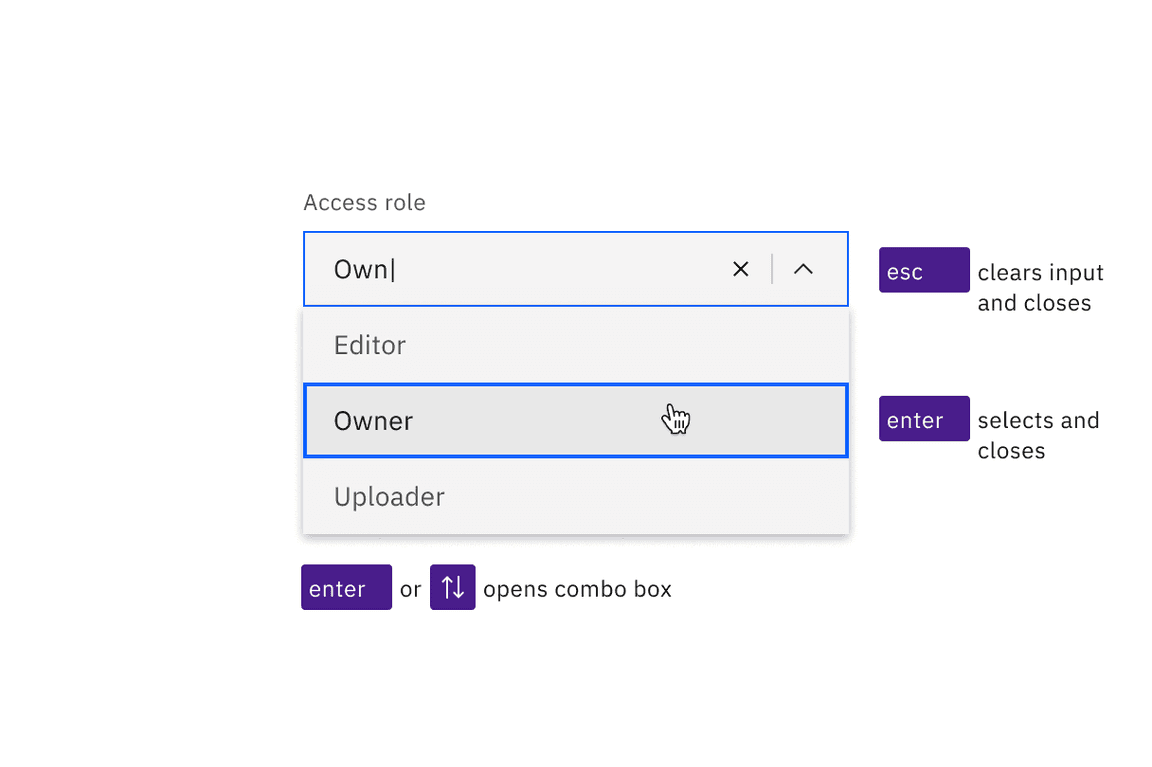Click the 'opens combo box' text
1152x767 pixels.
(x=577, y=589)
